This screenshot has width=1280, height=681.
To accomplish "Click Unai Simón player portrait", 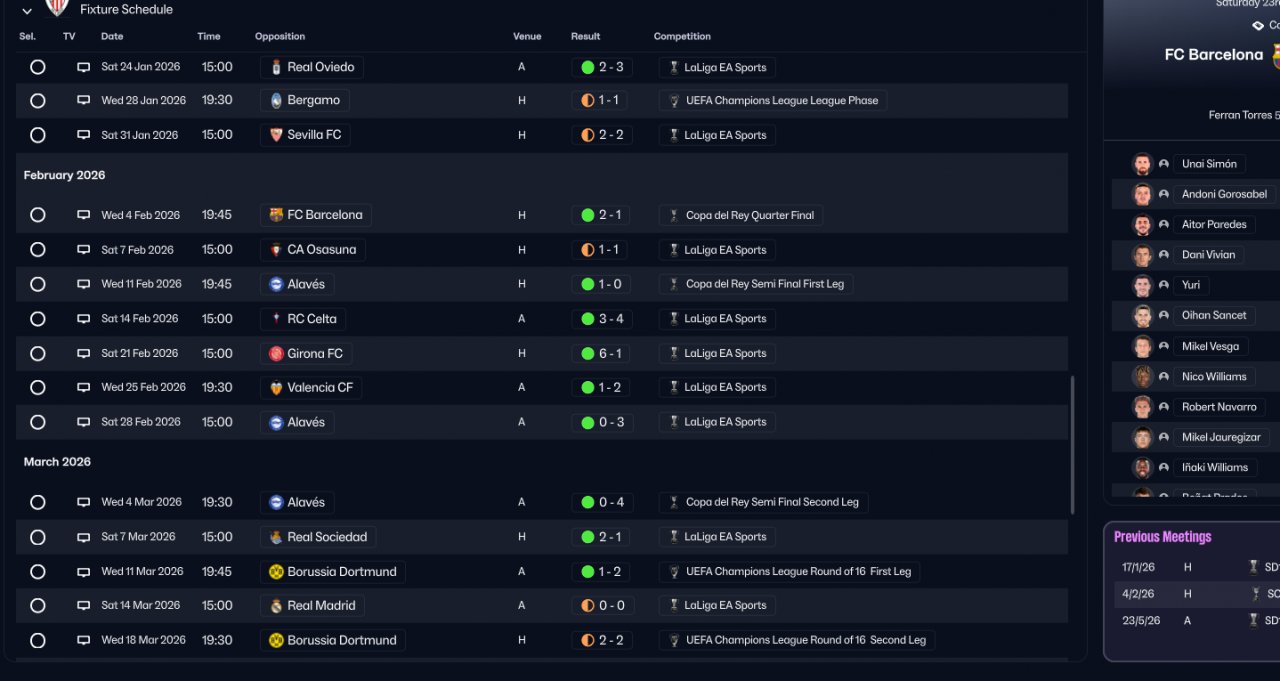I will [1142, 164].
